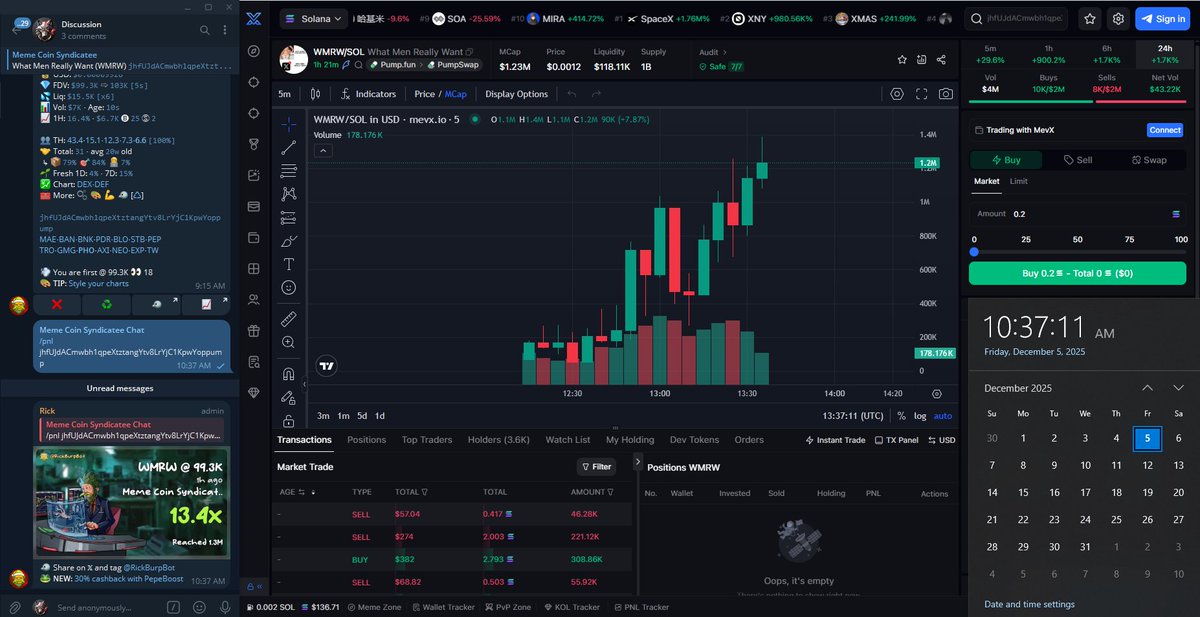Select the 1h stats period
This screenshot has height=617, width=1200.
(x=1048, y=54)
